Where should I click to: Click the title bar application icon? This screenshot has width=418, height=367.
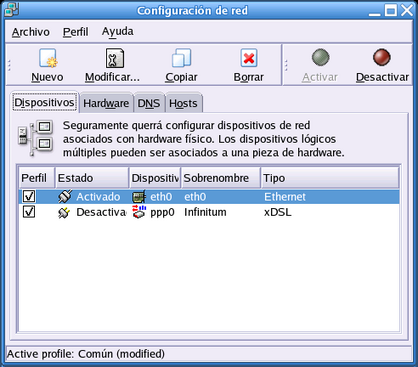pyautogui.click(x=11, y=10)
